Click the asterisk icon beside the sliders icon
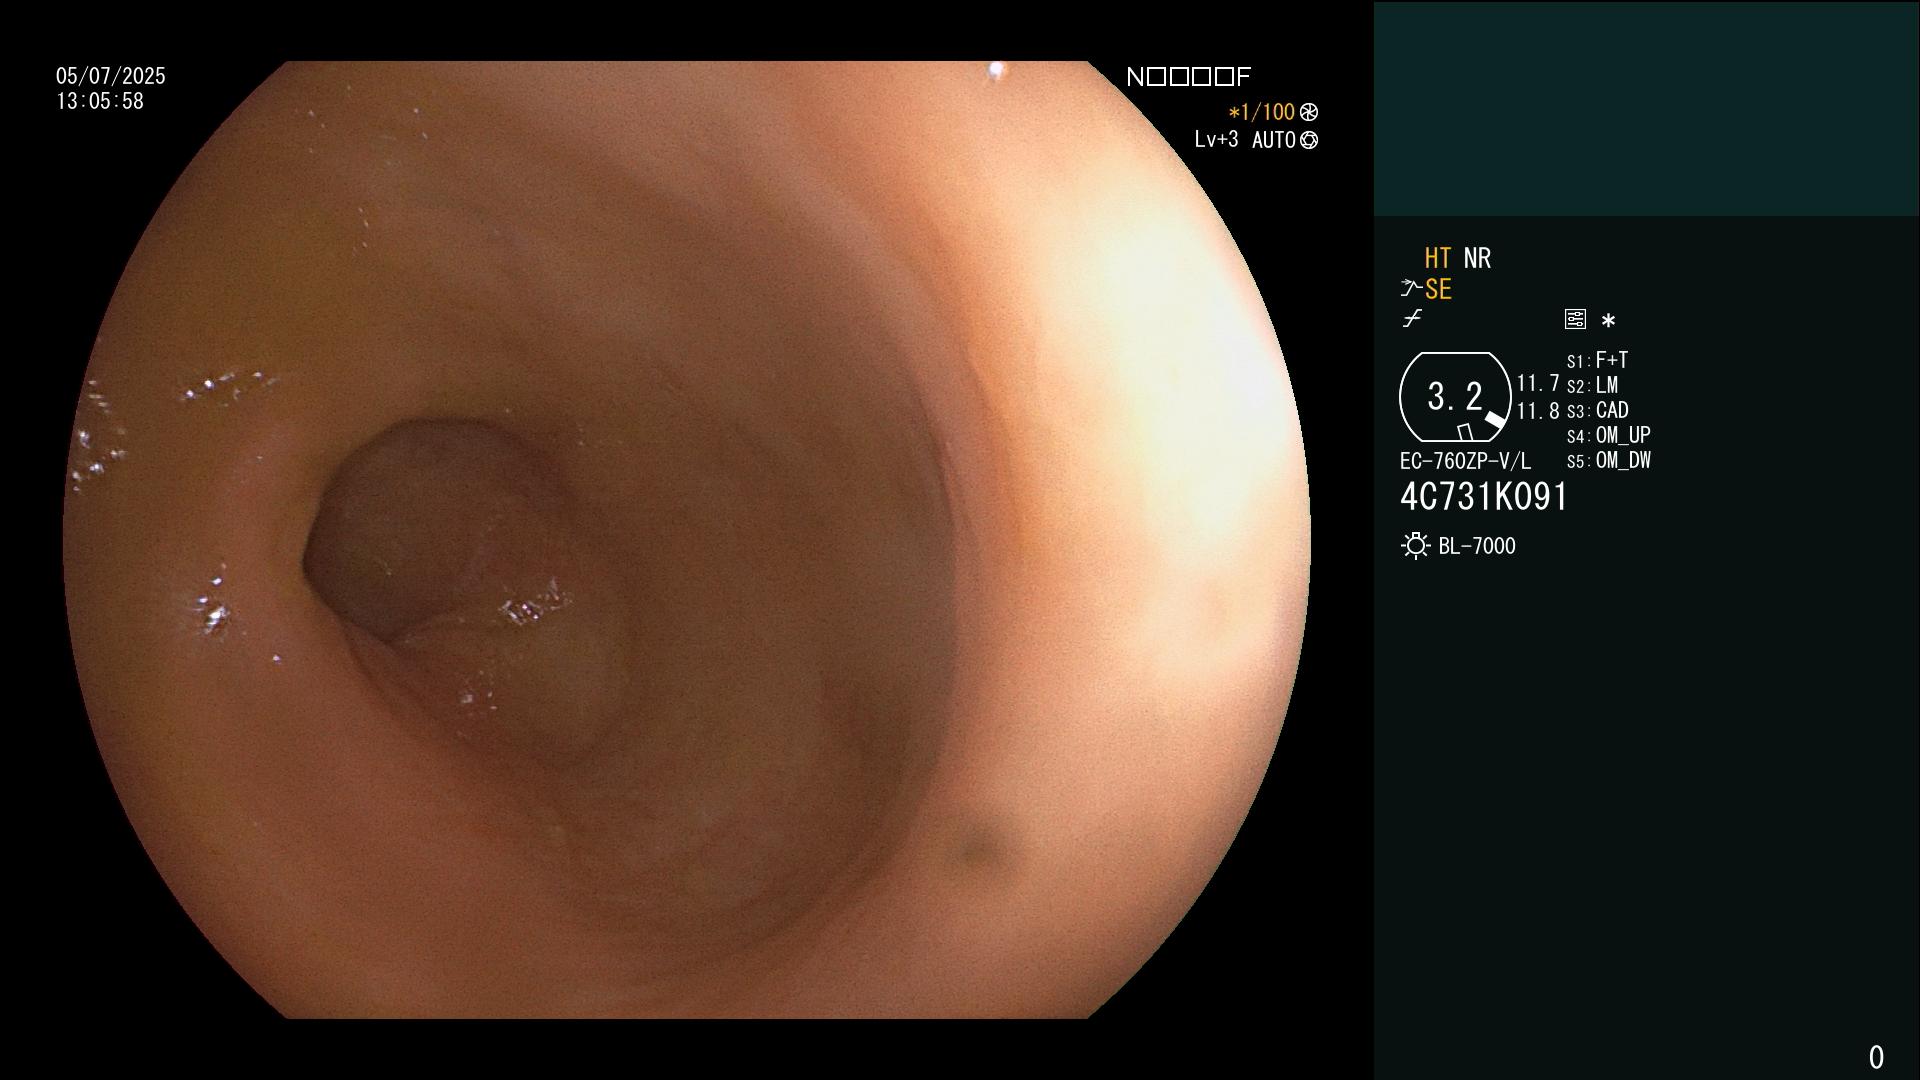 click(1608, 321)
